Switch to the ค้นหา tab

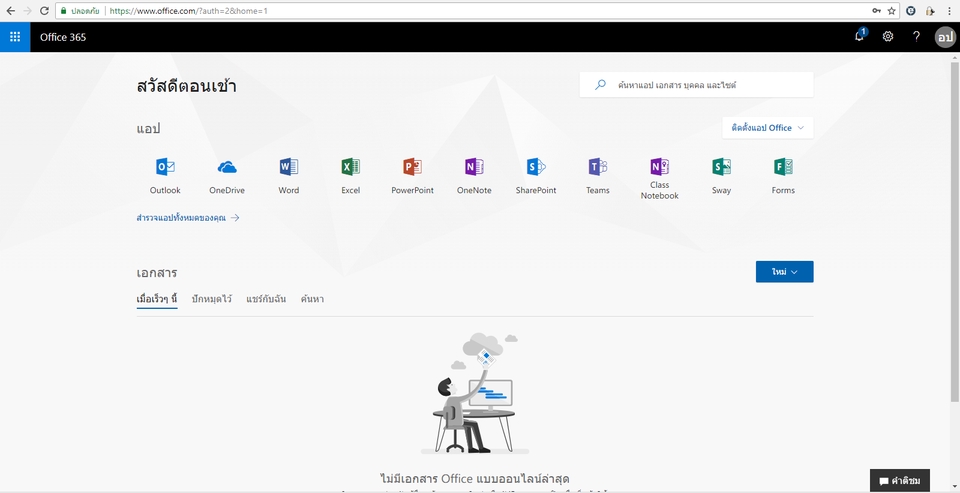coord(312,299)
